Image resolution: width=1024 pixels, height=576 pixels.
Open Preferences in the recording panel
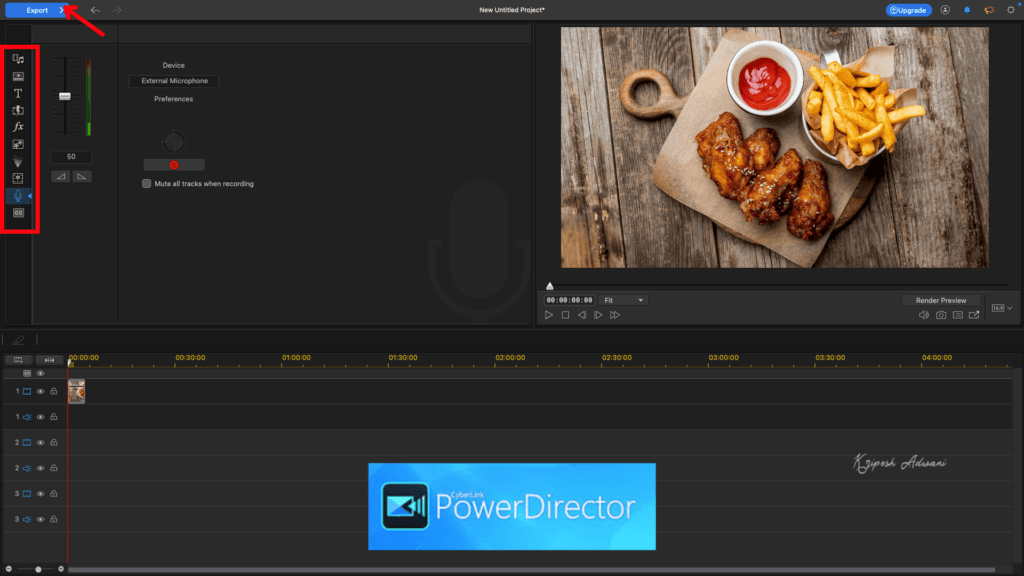pyautogui.click(x=173, y=98)
